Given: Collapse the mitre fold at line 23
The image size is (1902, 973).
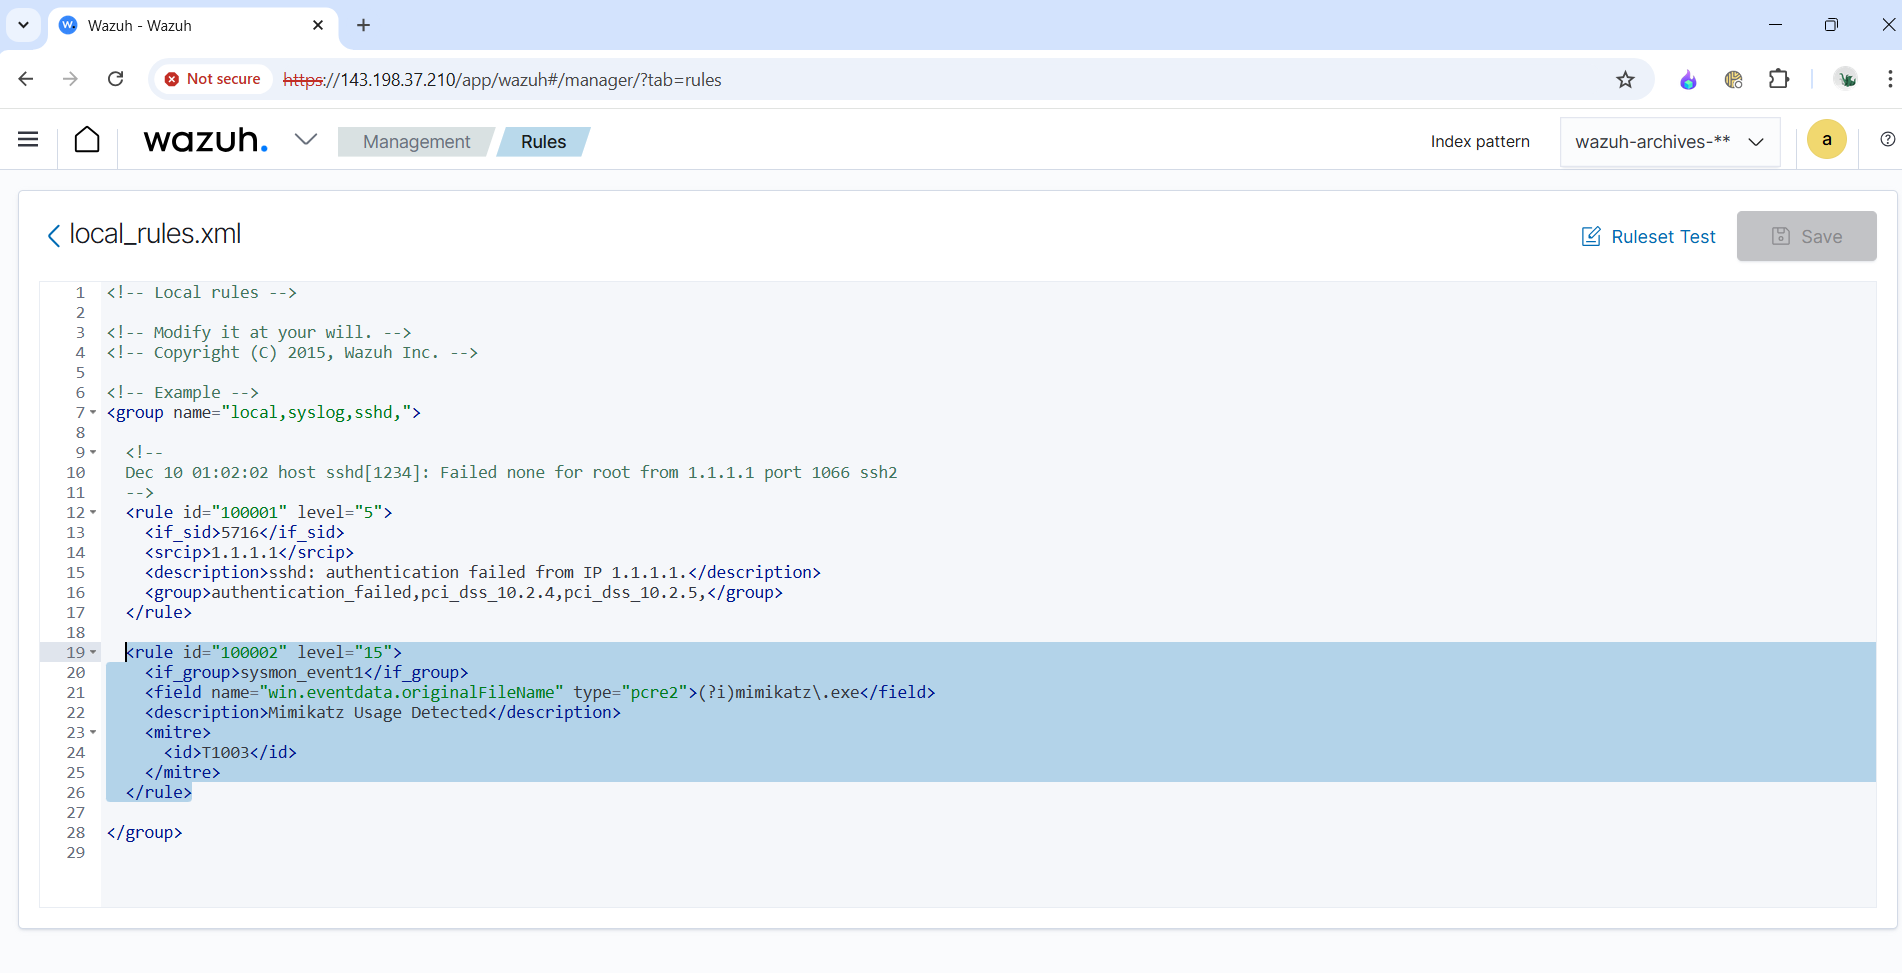Looking at the screenshot, I should (x=93, y=733).
